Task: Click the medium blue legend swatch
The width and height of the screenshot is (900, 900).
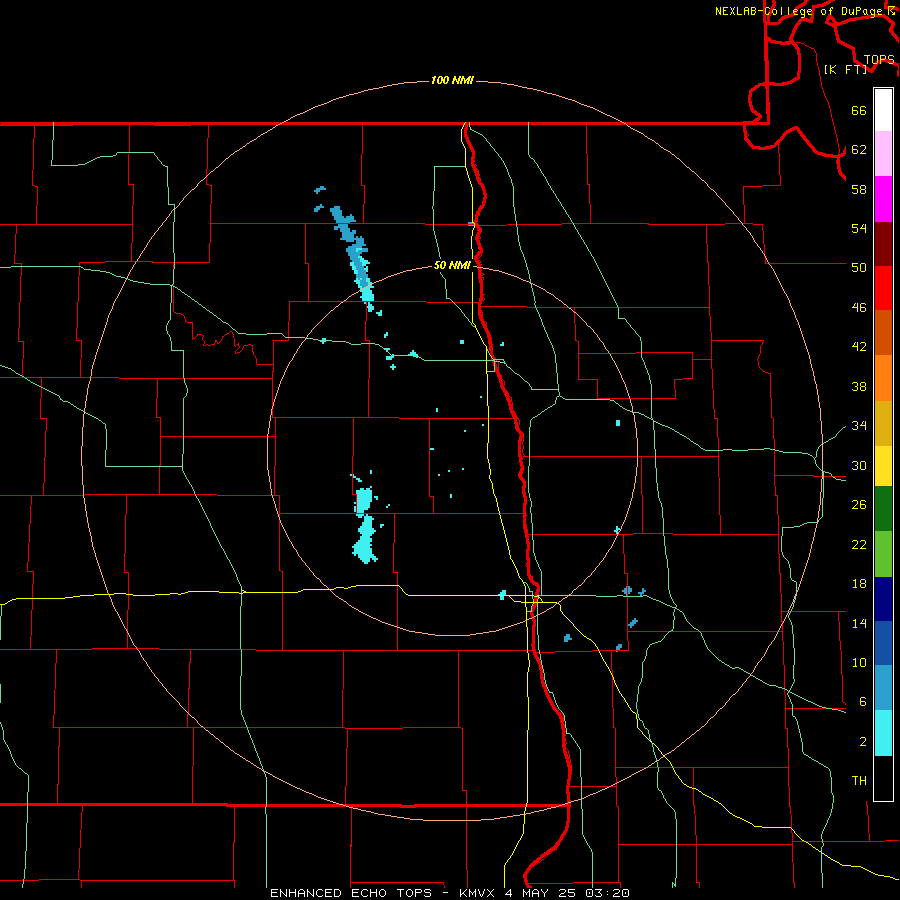Action: pyautogui.click(x=883, y=643)
